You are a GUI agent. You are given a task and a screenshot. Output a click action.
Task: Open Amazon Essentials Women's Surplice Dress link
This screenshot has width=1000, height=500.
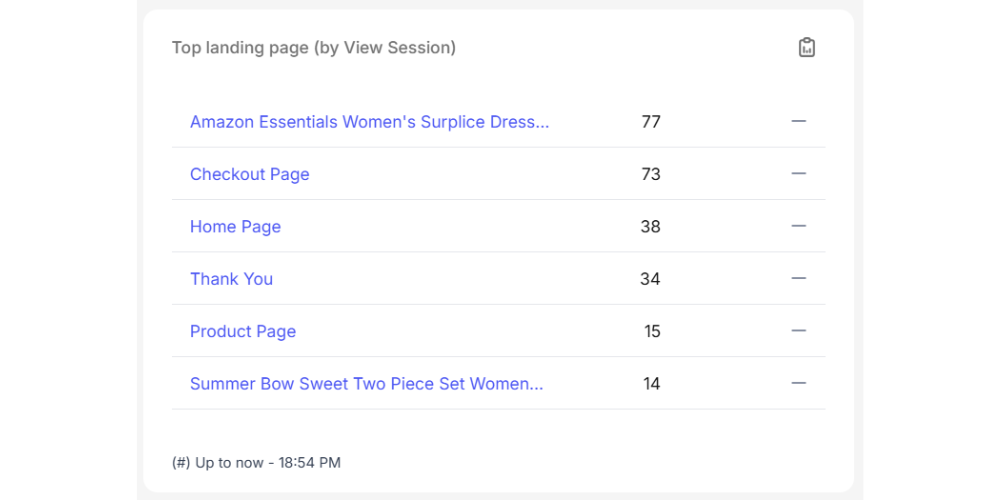[369, 122]
